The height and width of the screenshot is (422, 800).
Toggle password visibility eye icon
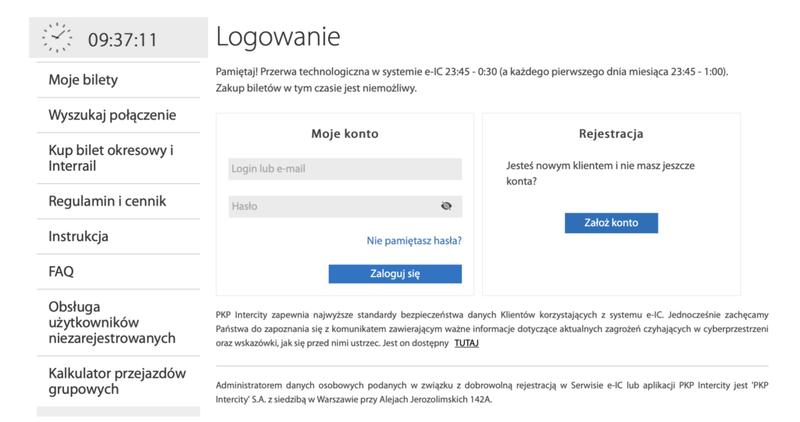pos(446,206)
